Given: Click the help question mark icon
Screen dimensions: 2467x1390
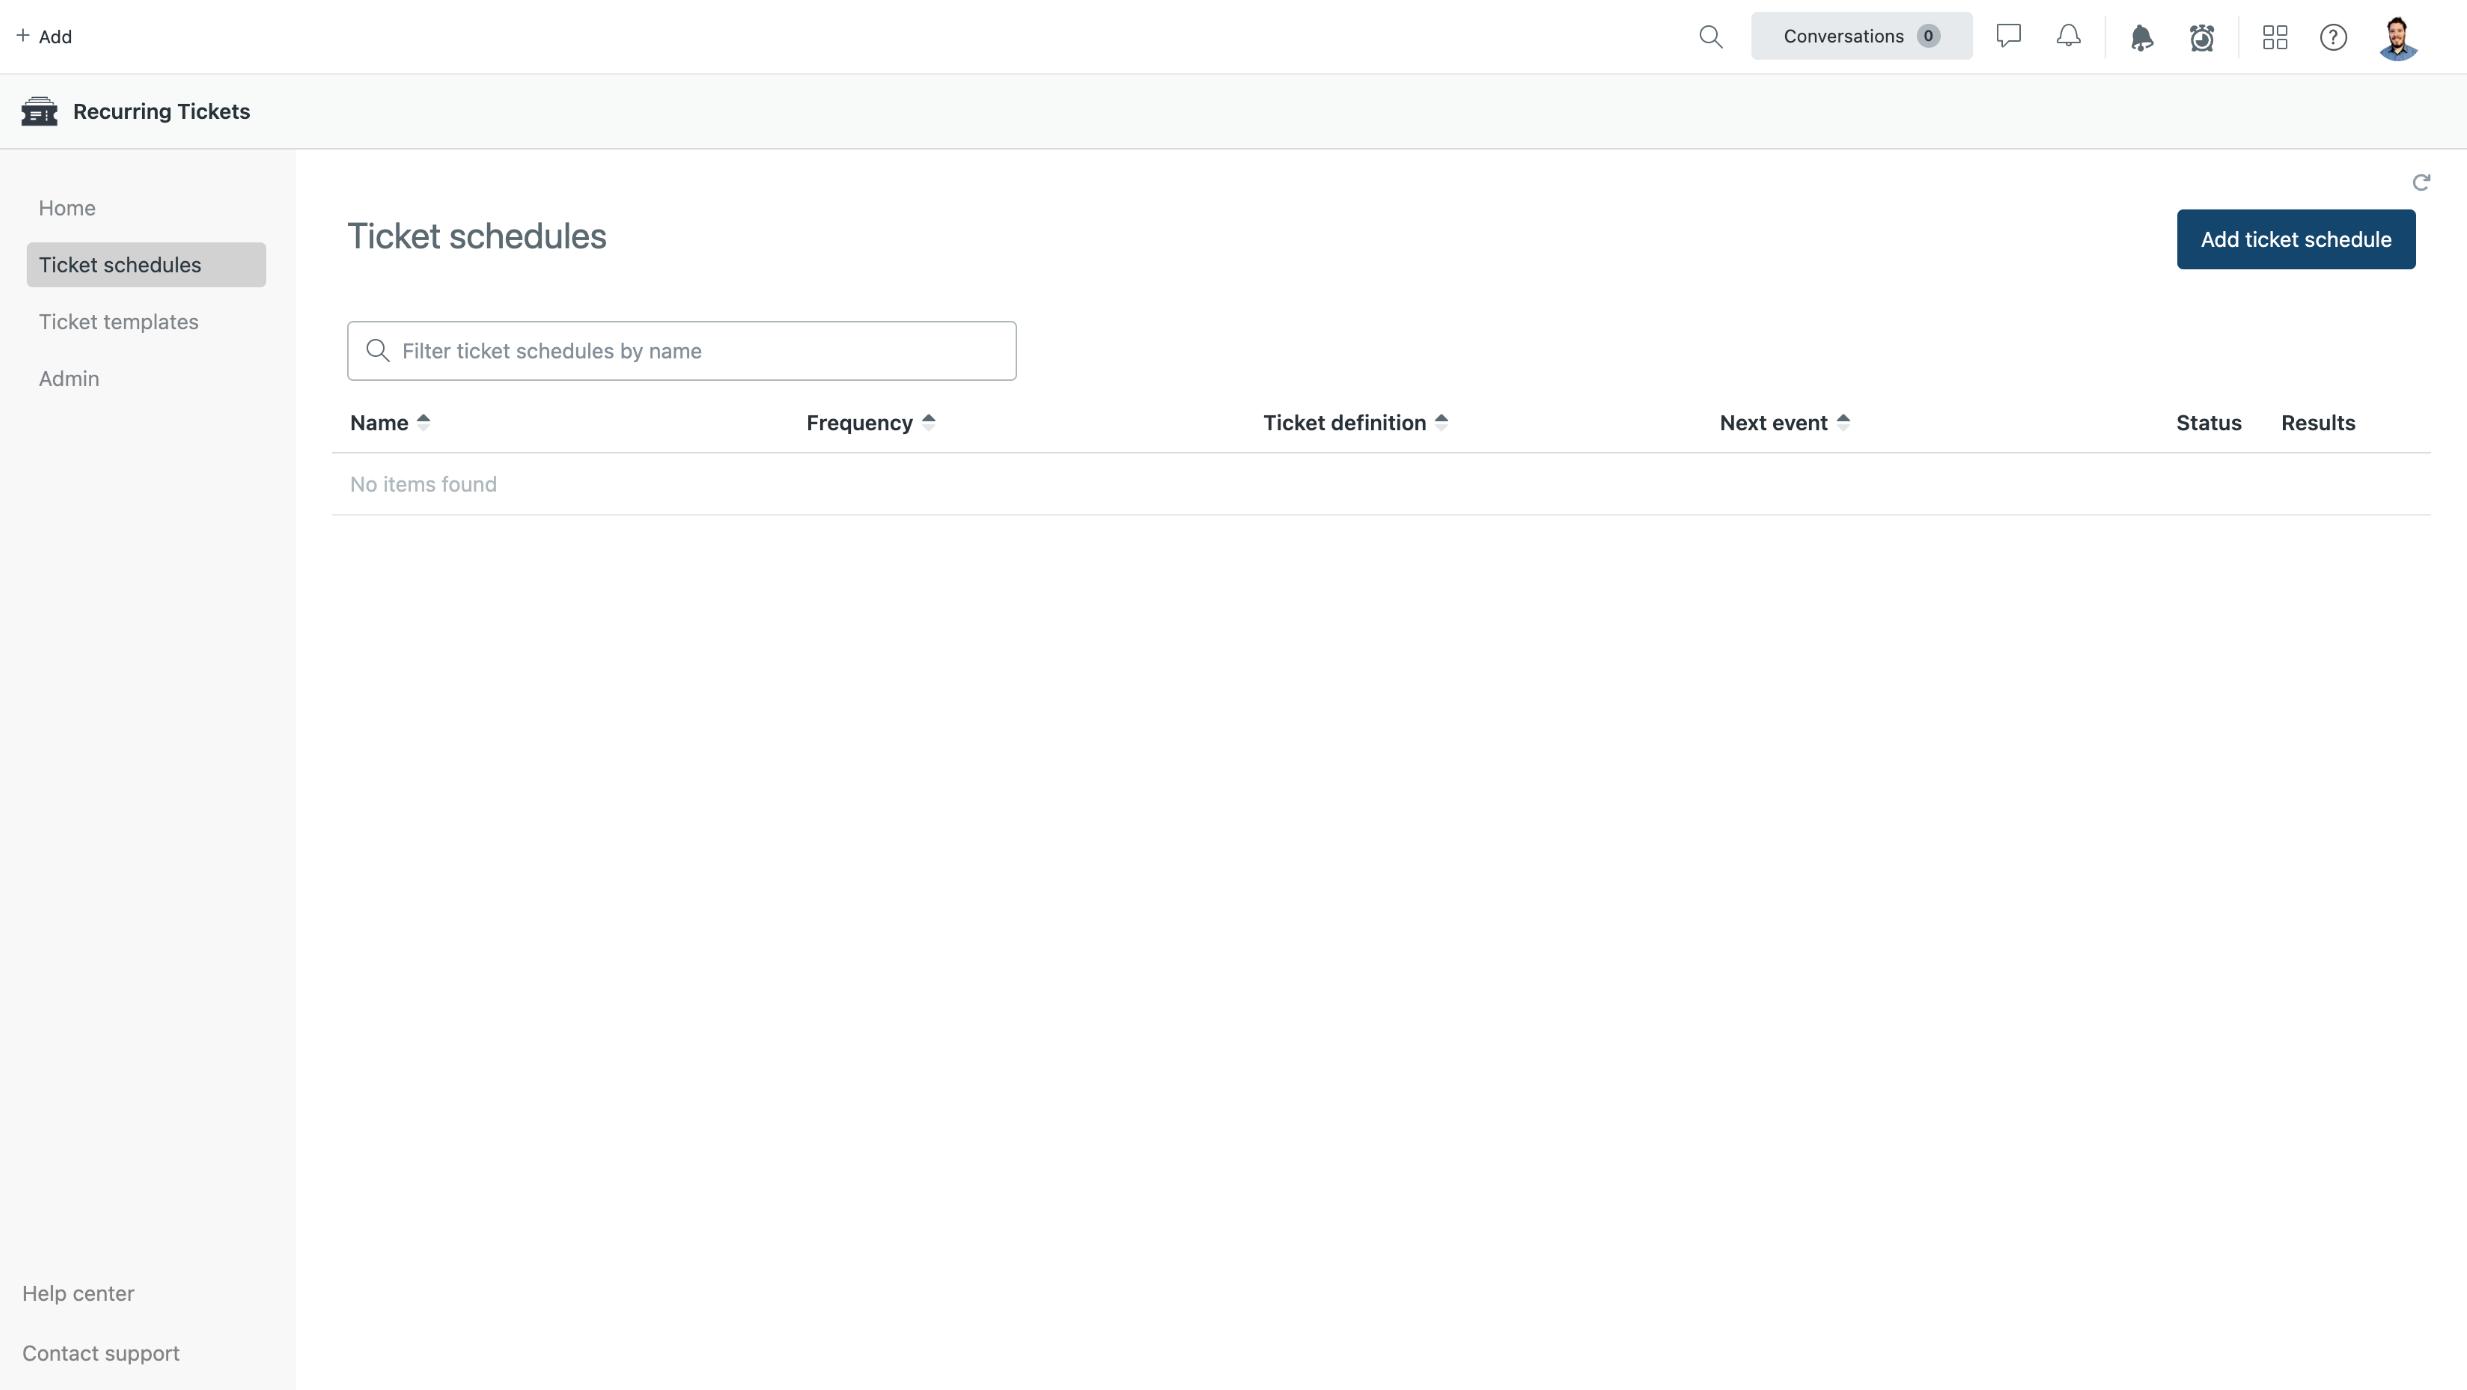Looking at the screenshot, I should 2333,37.
